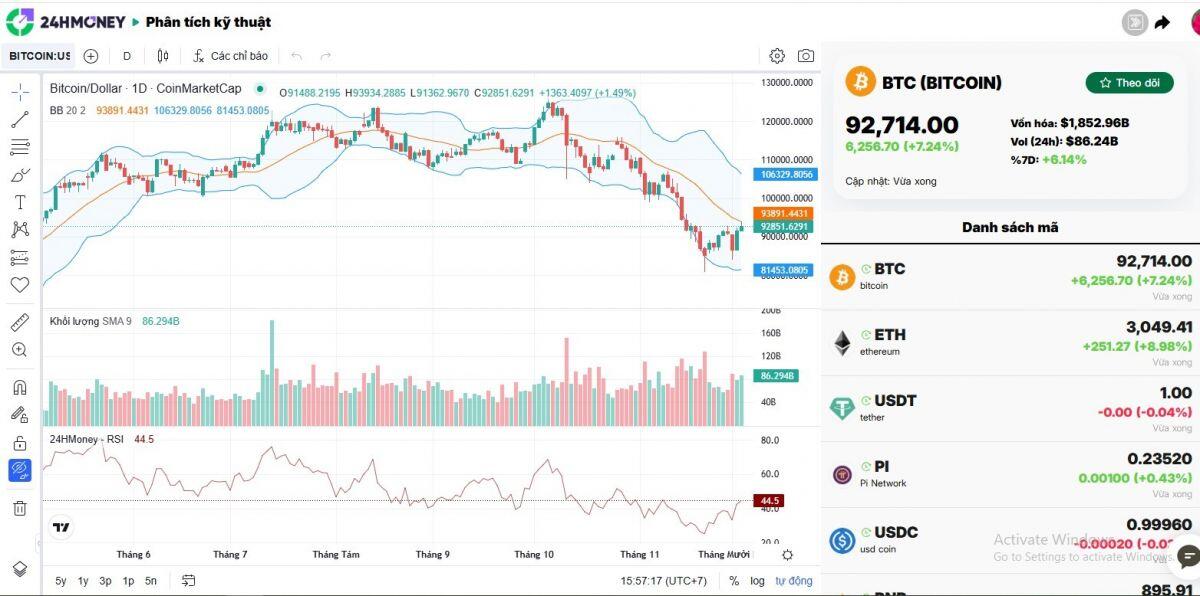This screenshot has height=596, width=1200.
Task: Click the Phân tích kỹ thuật breadcrumb
Action: tap(208, 22)
